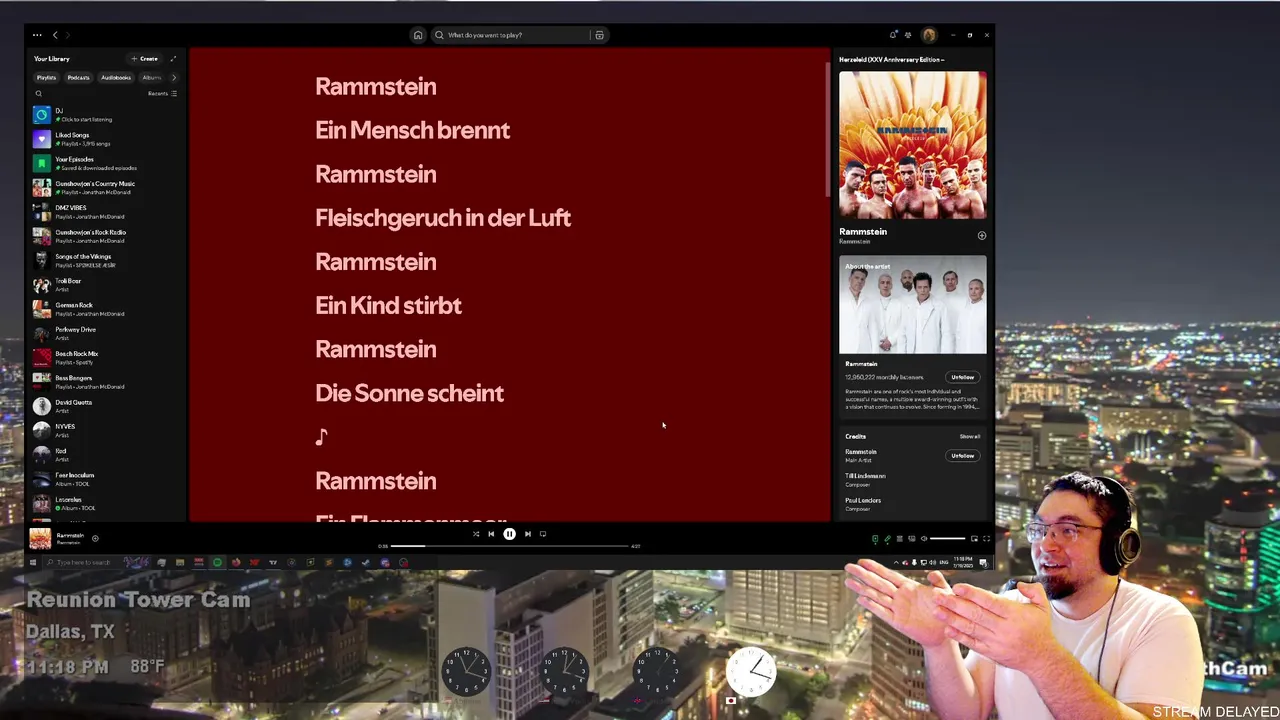Open the Browse icon in search bar
This screenshot has height=720, width=1280.
[x=599, y=35]
